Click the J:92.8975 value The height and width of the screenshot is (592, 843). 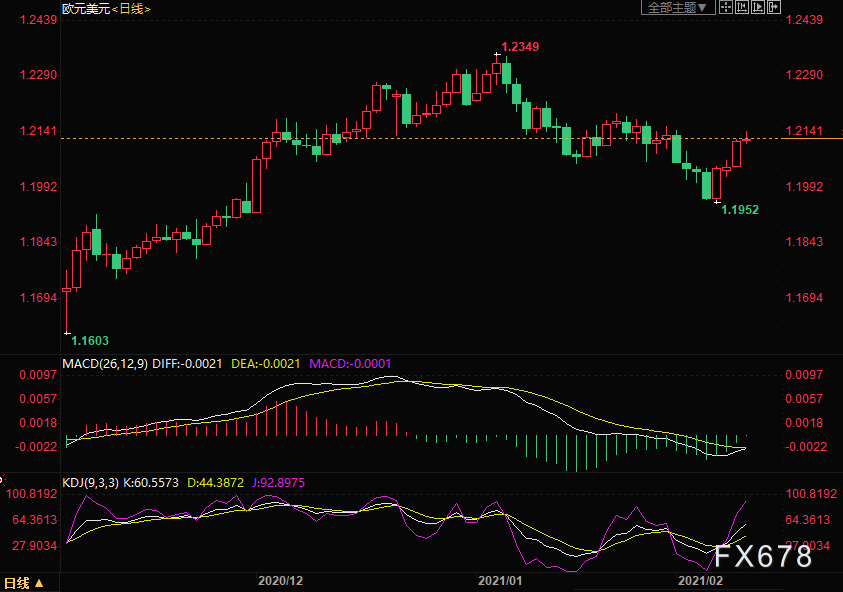click(x=278, y=483)
